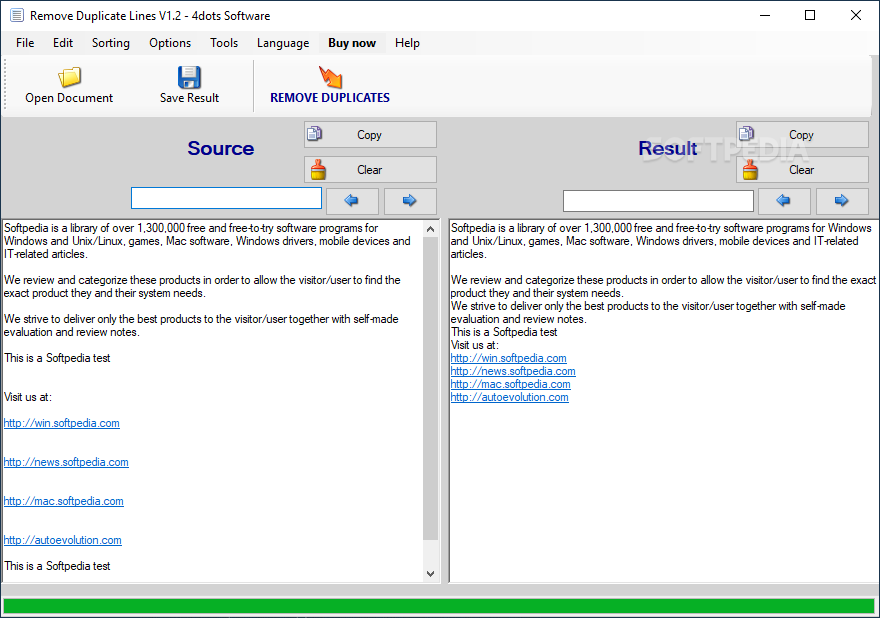Open the Tools menu

coord(224,43)
